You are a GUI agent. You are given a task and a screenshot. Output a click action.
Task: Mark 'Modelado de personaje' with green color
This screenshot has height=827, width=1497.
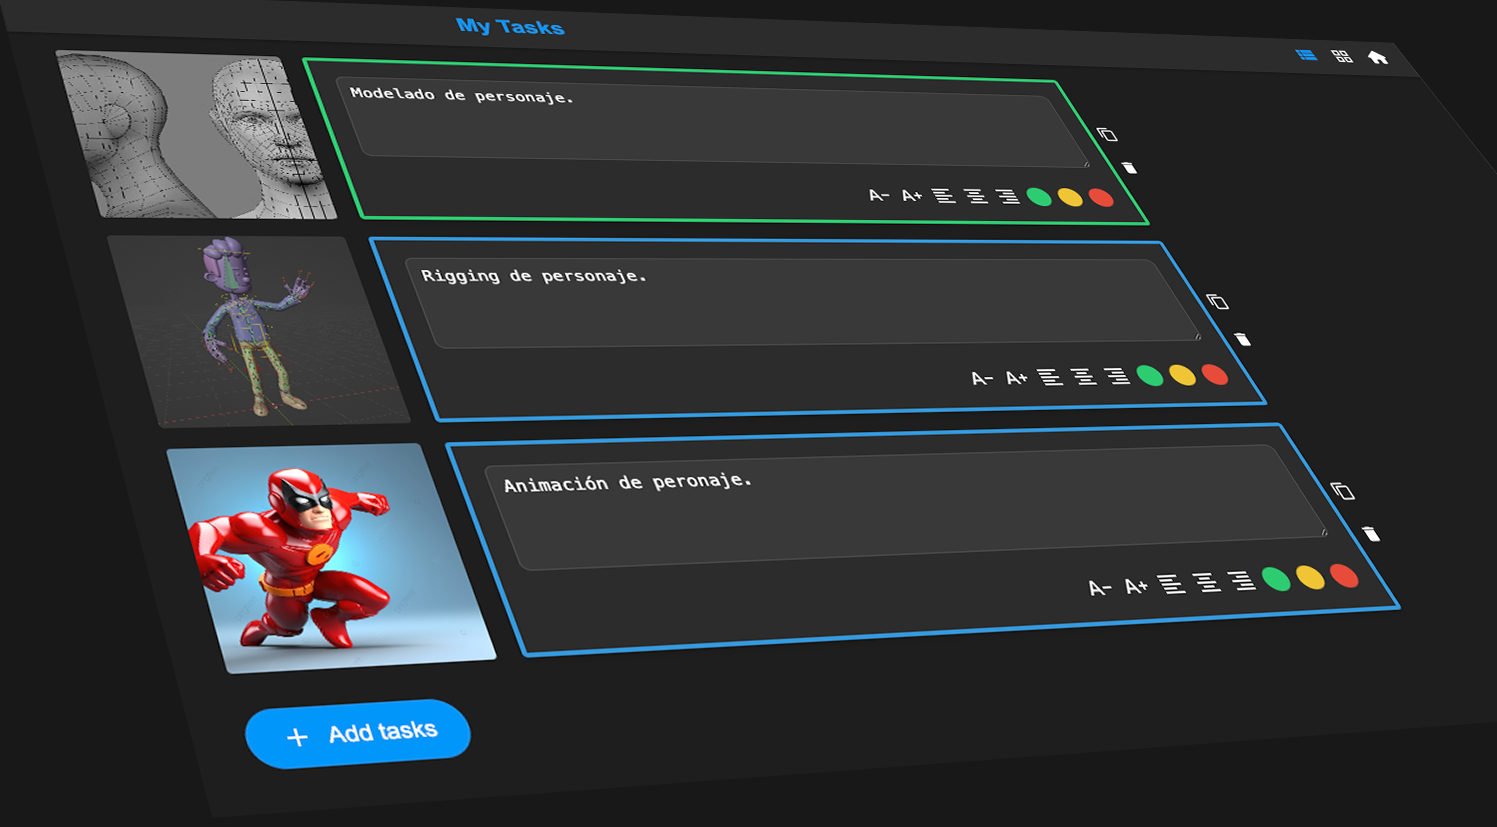point(1039,197)
